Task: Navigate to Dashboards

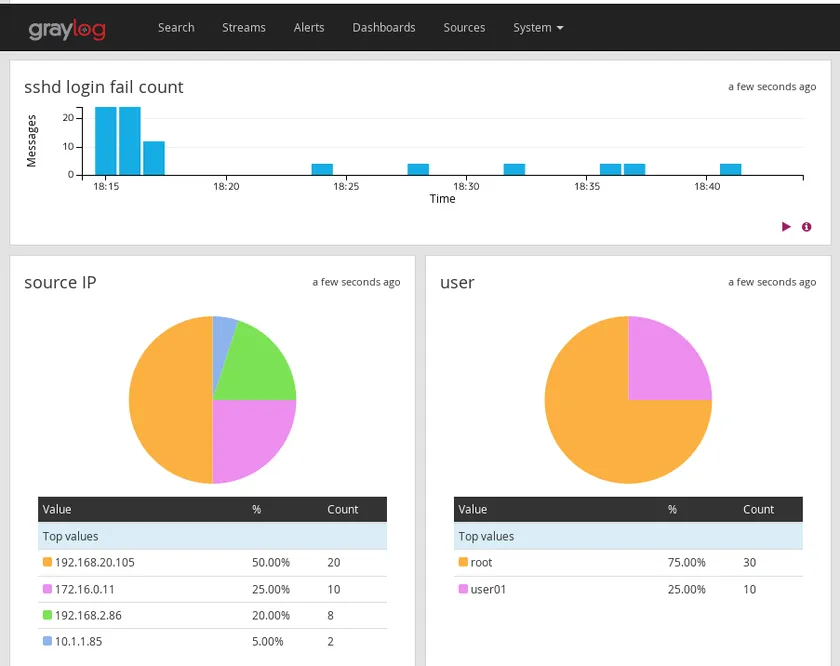Action: 384,28
